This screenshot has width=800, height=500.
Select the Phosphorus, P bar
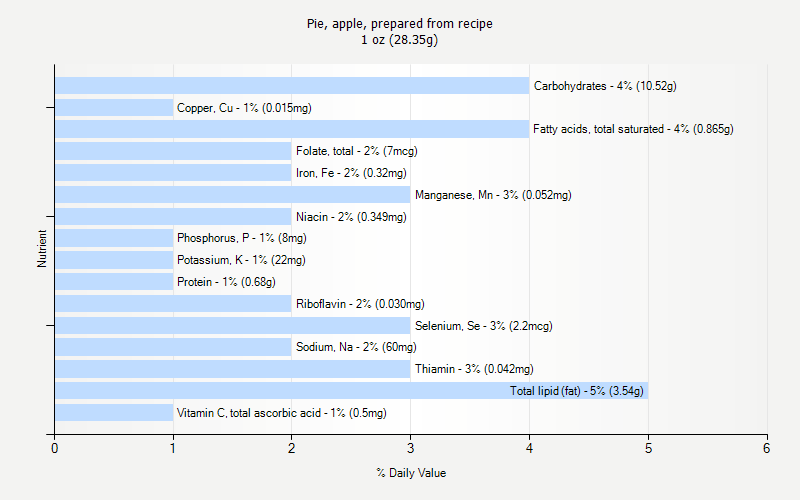[x=114, y=238]
